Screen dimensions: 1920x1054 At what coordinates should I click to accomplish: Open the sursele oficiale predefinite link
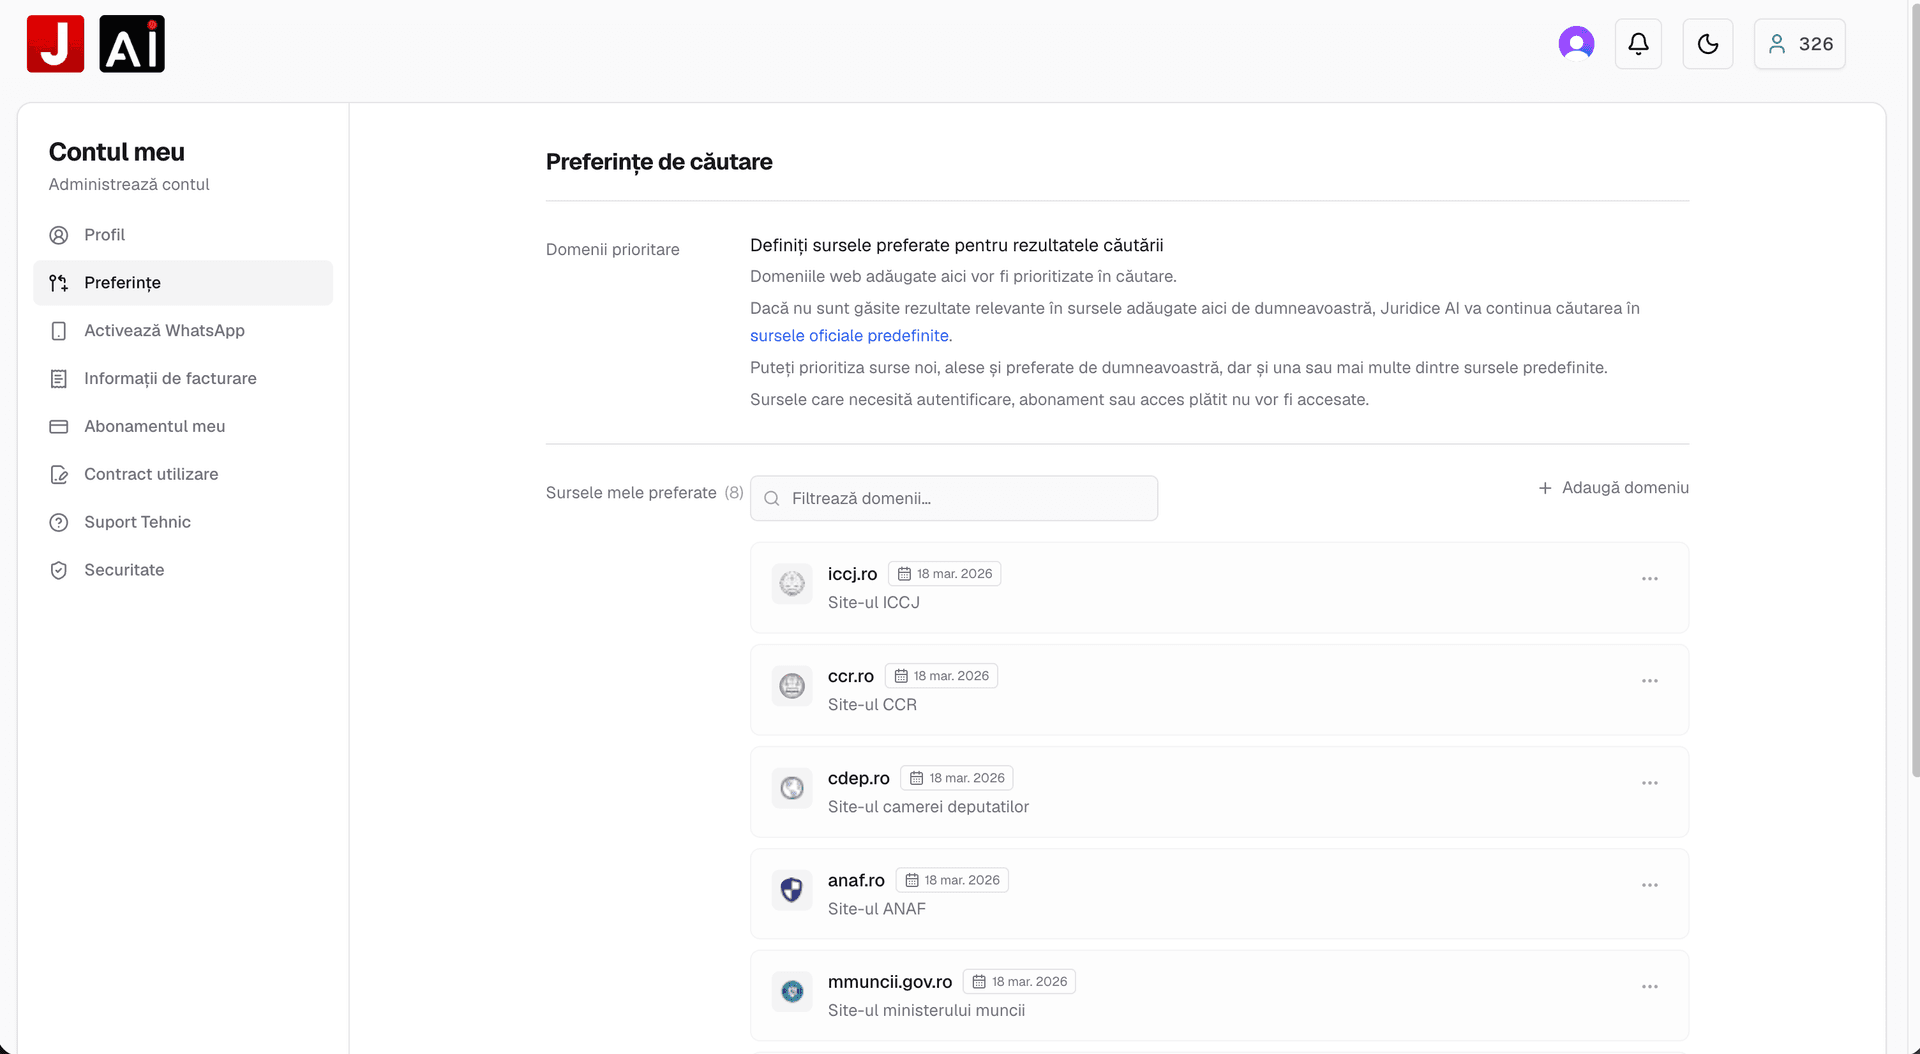tap(849, 336)
